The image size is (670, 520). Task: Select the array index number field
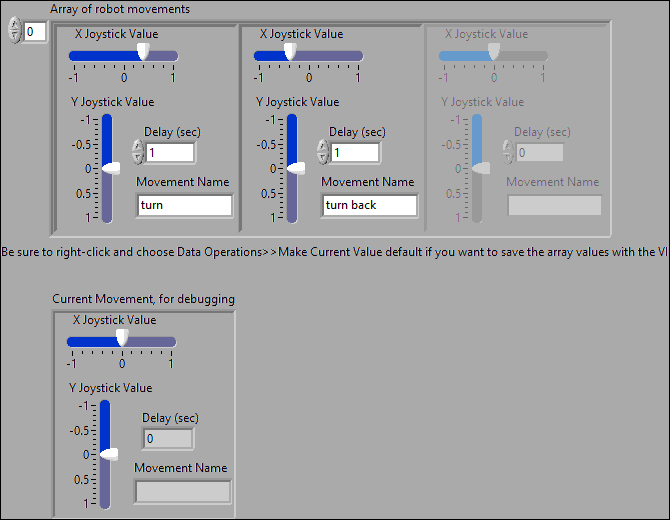35,32
